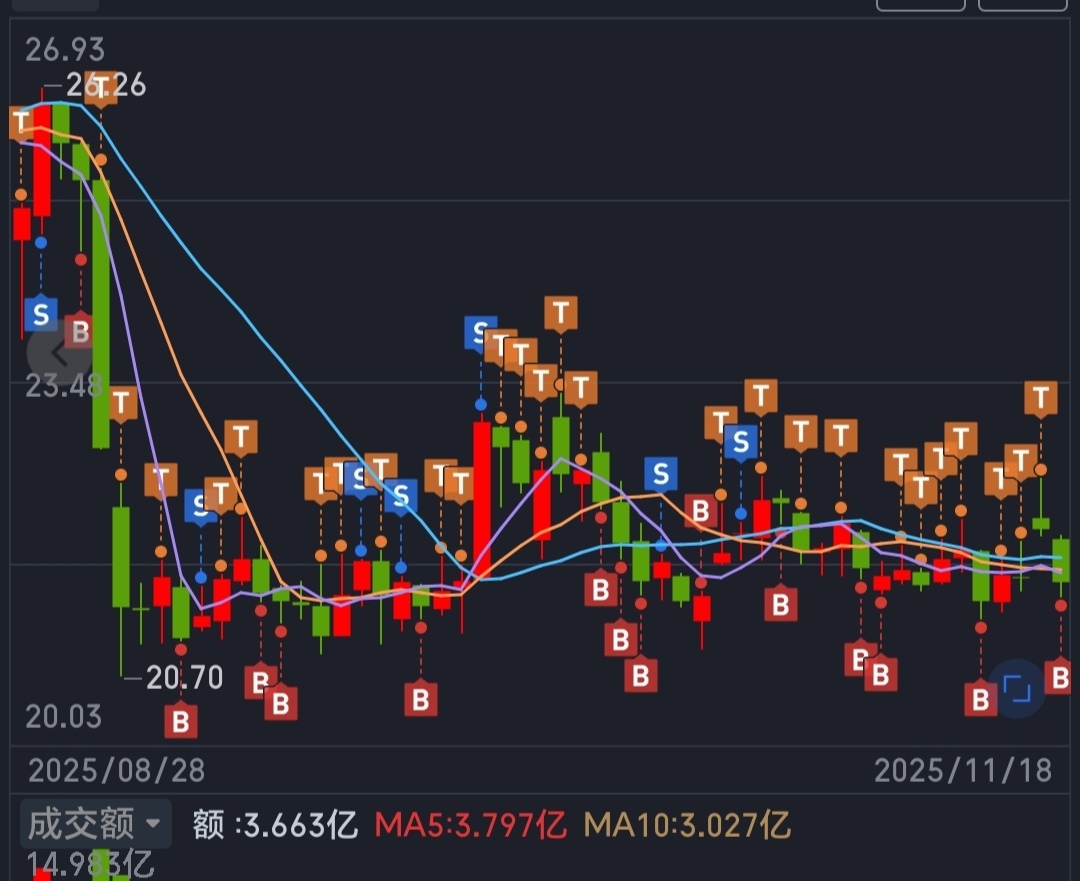
Task: Click the tallest red candlestick in mid-chart
Action: (x=482, y=499)
